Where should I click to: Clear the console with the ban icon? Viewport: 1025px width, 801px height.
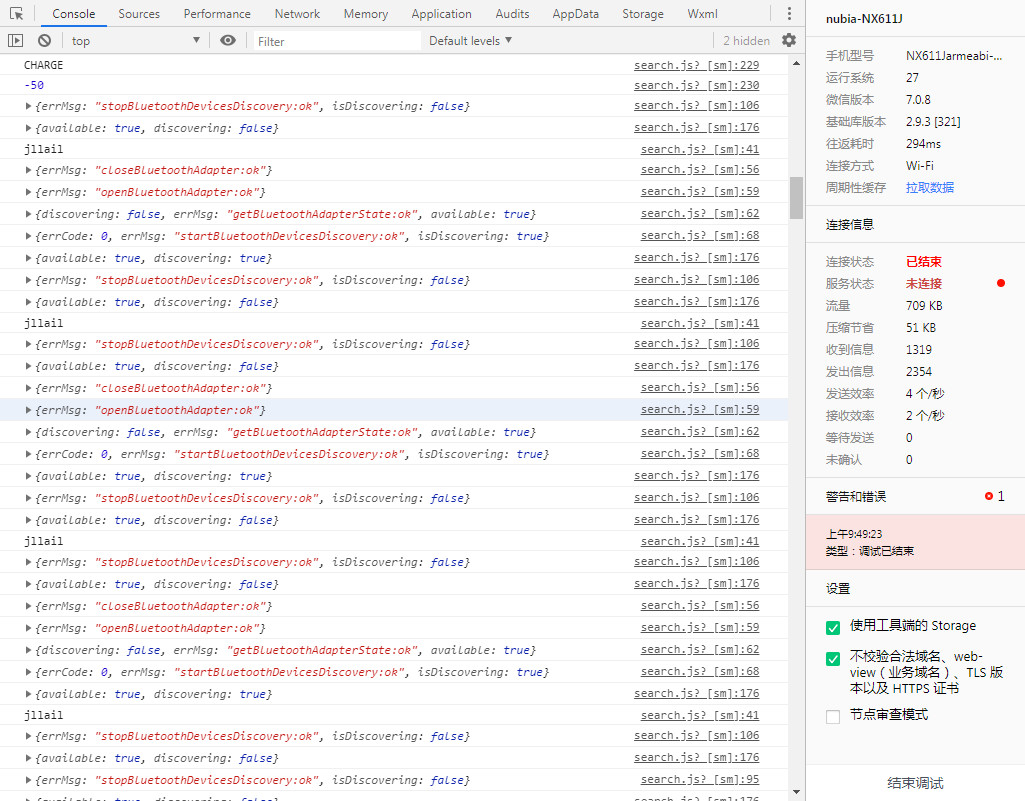(x=44, y=41)
